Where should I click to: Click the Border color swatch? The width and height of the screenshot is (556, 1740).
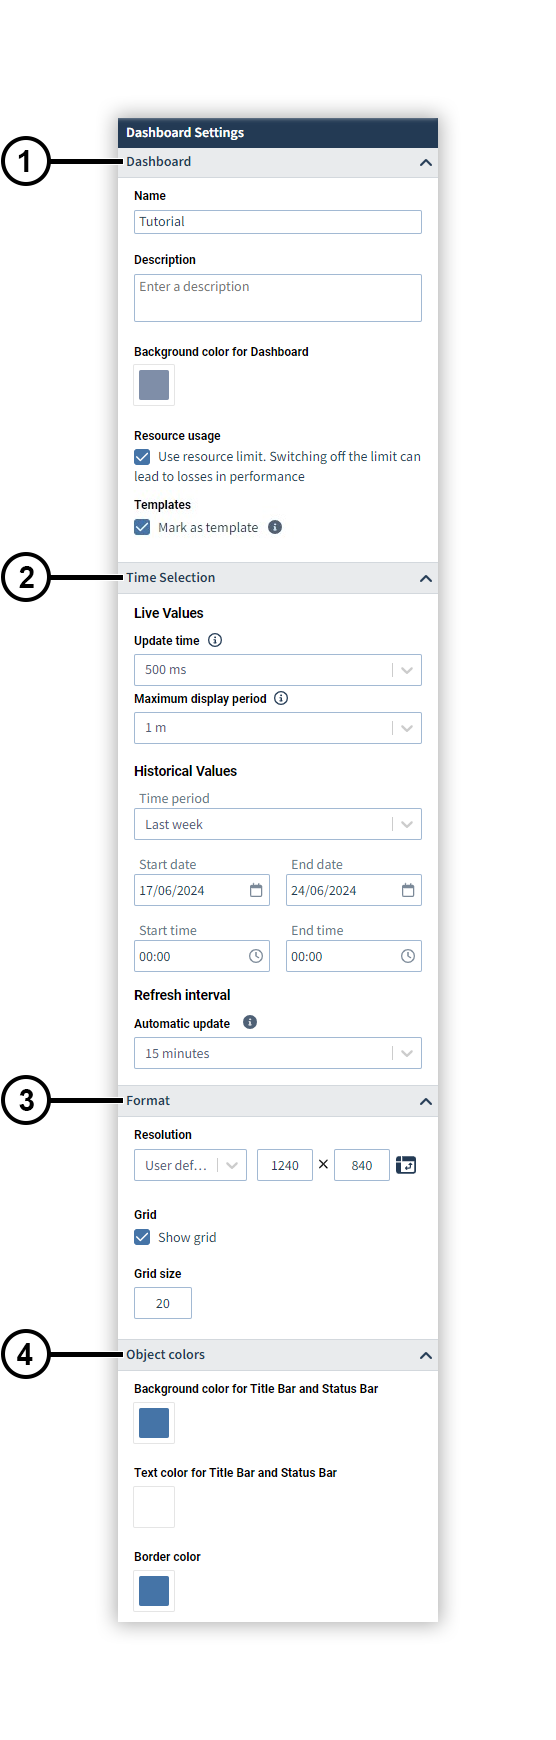[x=154, y=1591]
